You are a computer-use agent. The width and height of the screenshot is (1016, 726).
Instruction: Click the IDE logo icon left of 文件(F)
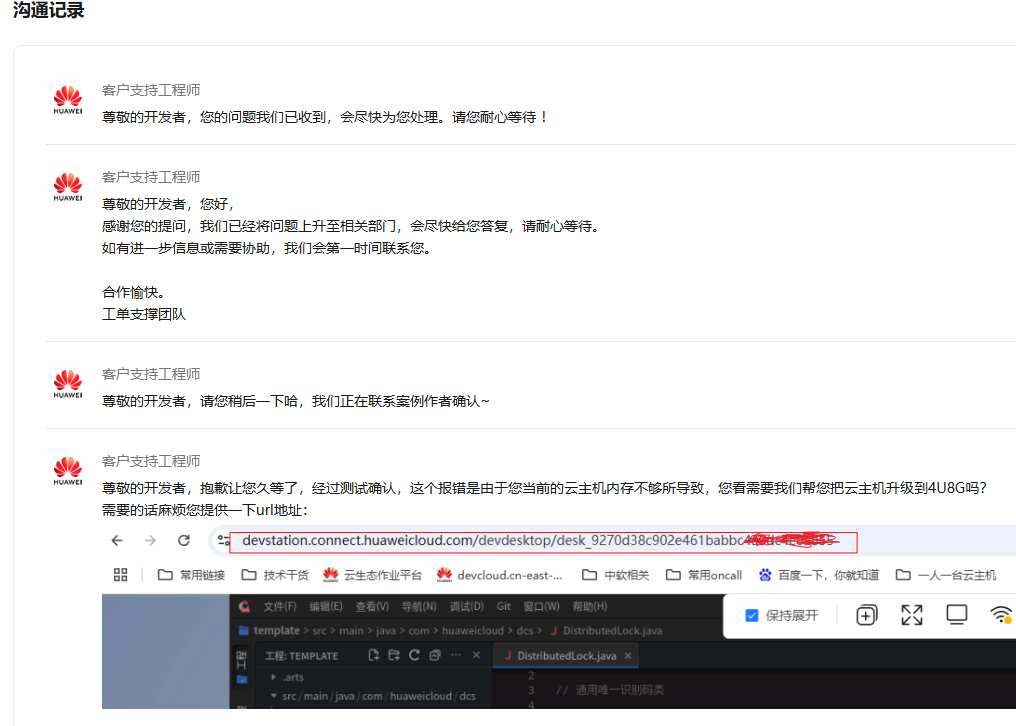click(244, 606)
